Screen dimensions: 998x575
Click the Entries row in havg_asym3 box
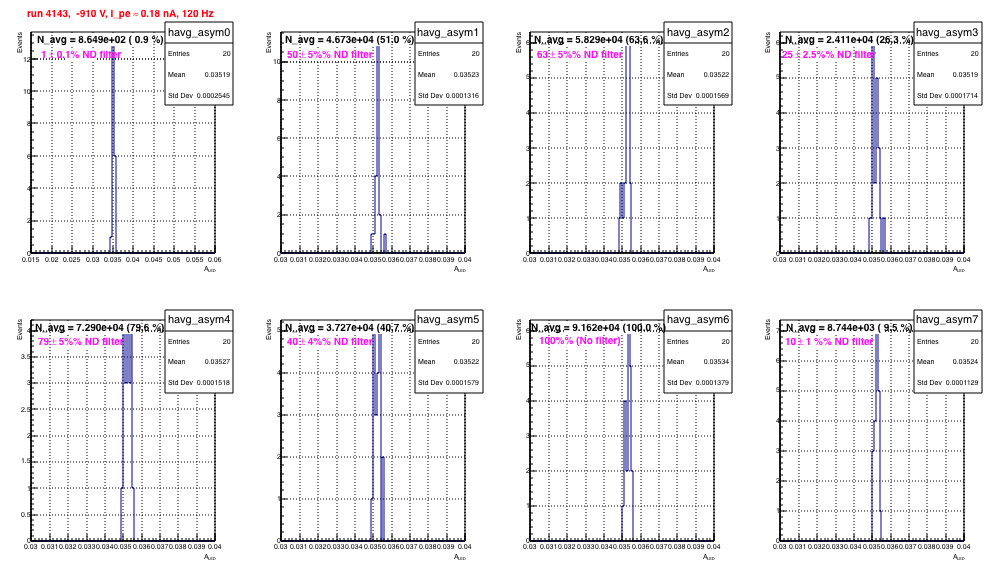[948, 53]
